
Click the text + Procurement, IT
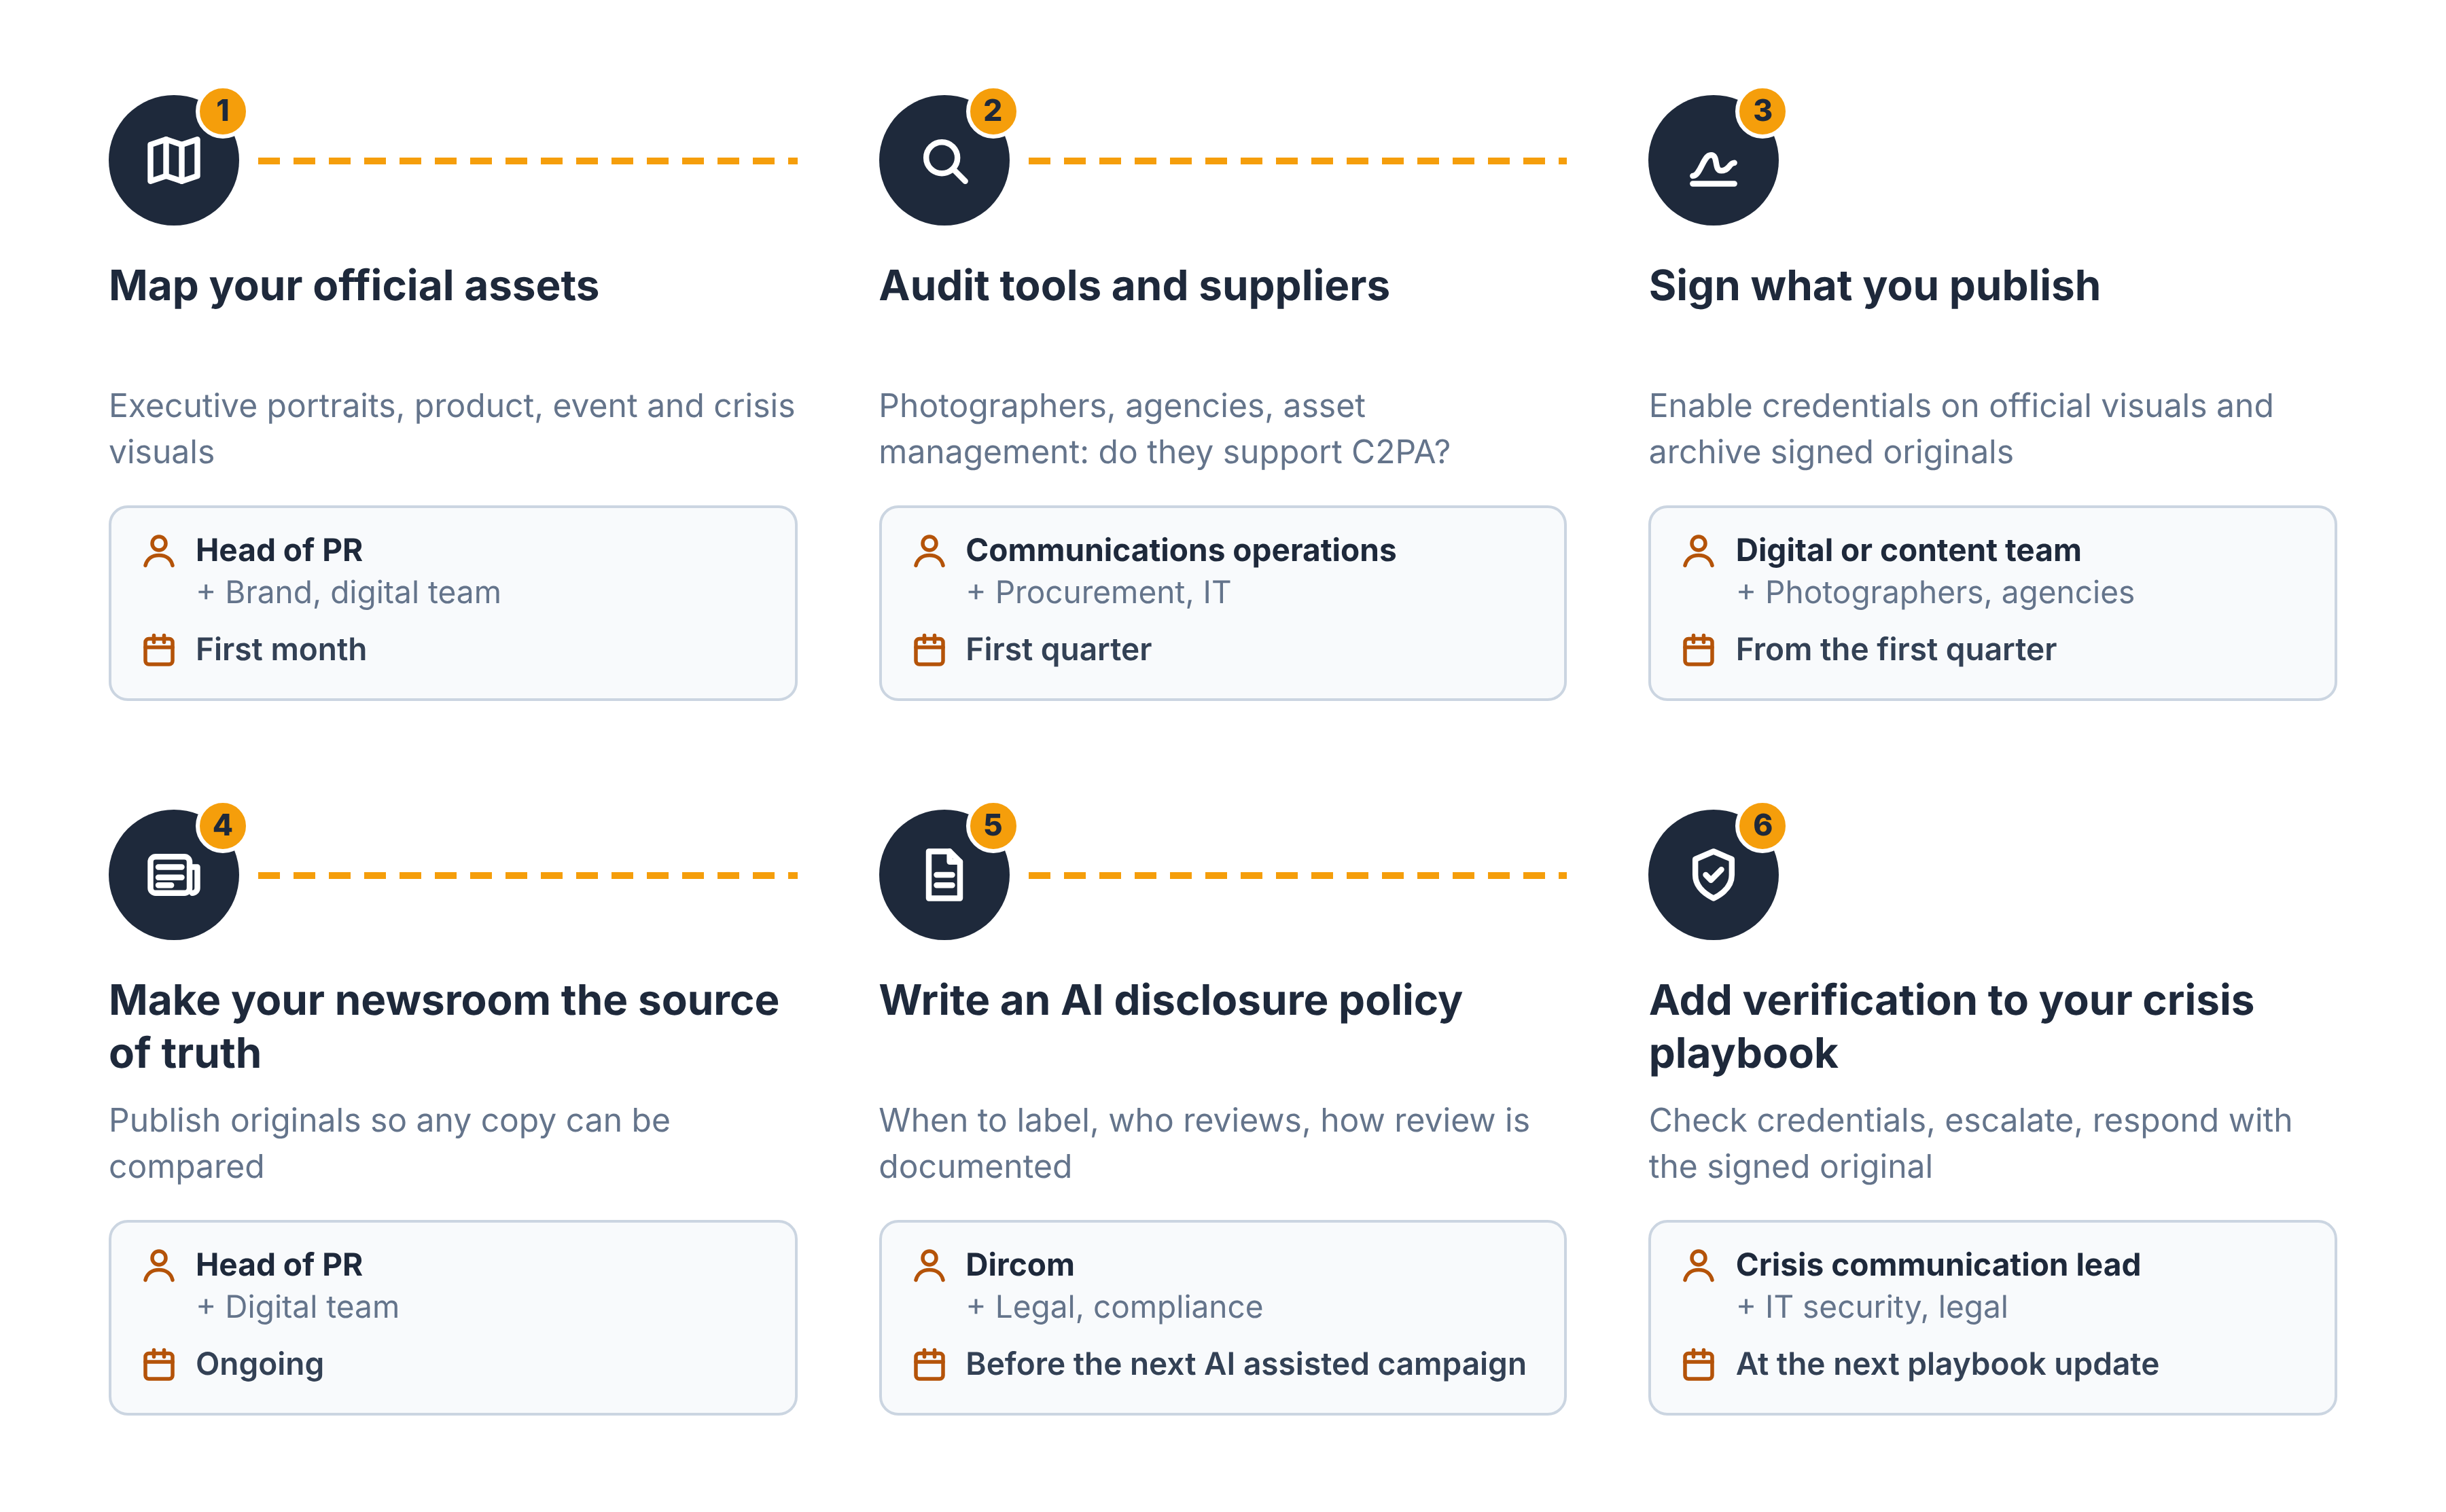click(x=1098, y=593)
